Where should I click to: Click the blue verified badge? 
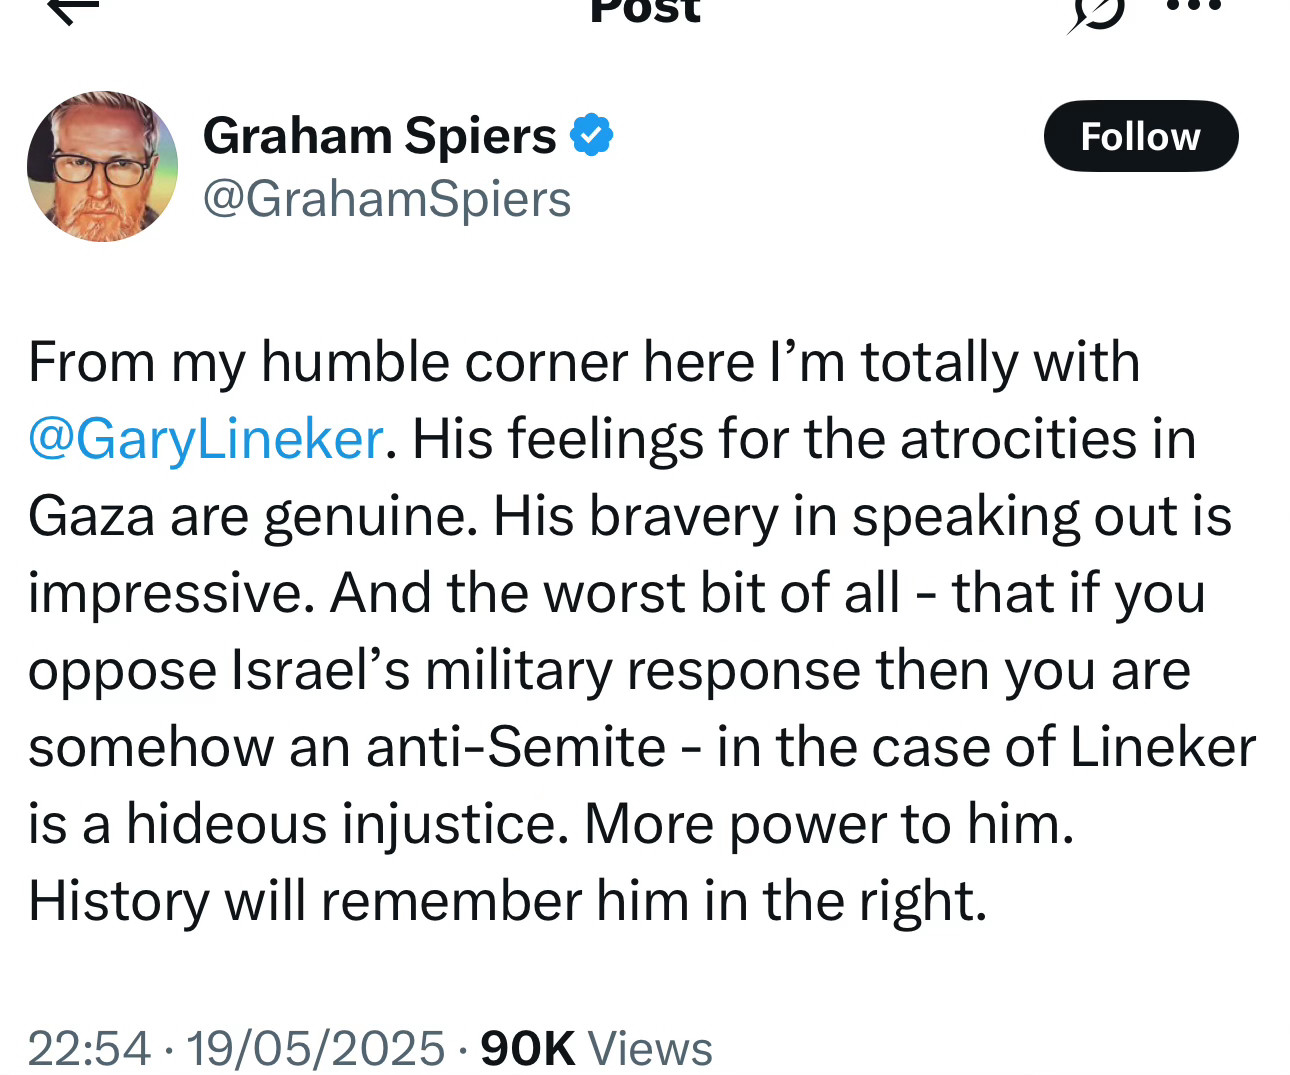pos(592,136)
